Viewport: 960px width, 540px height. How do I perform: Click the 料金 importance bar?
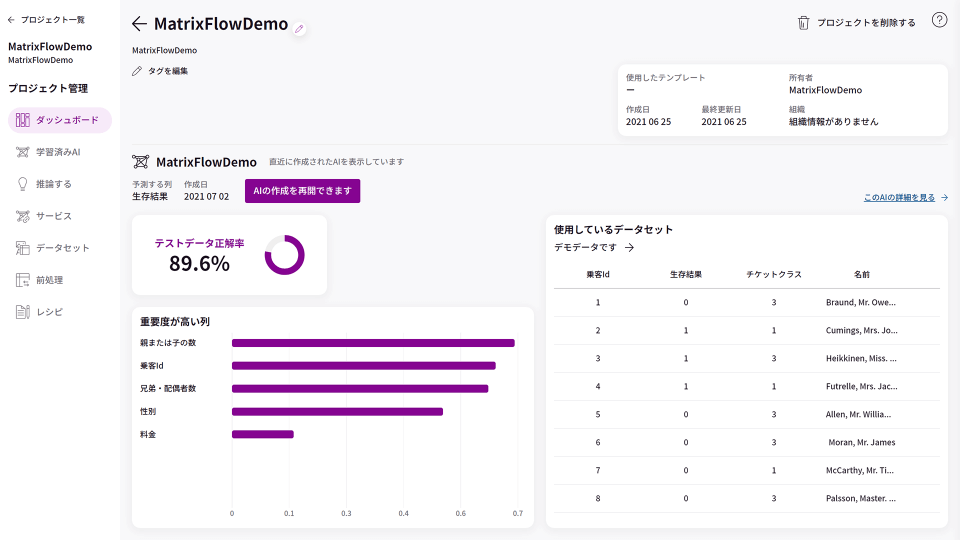tap(263, 434)
